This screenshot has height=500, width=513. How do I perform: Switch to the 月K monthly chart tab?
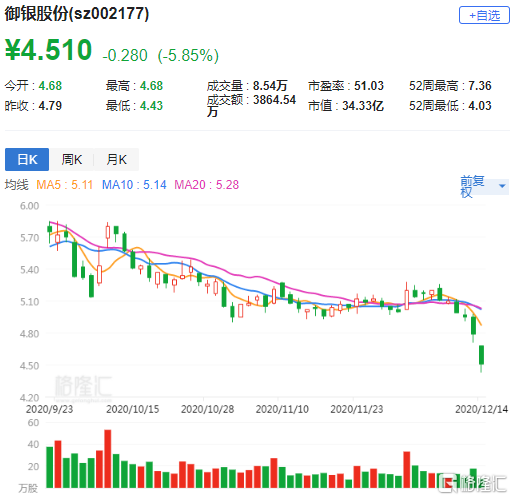coord(116,159)
